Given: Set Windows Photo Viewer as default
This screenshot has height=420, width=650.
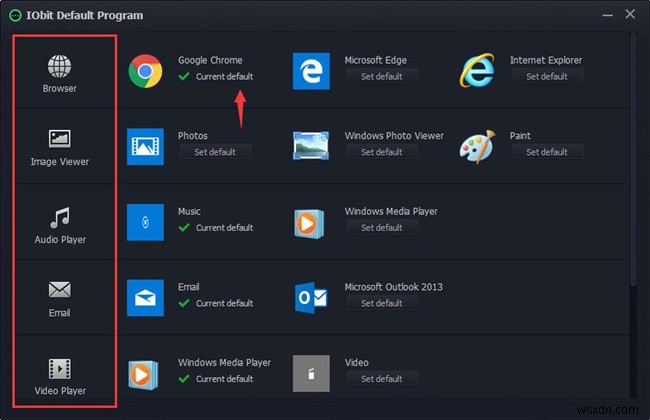Looking at the screenshot, I should [x=382, y=152].
